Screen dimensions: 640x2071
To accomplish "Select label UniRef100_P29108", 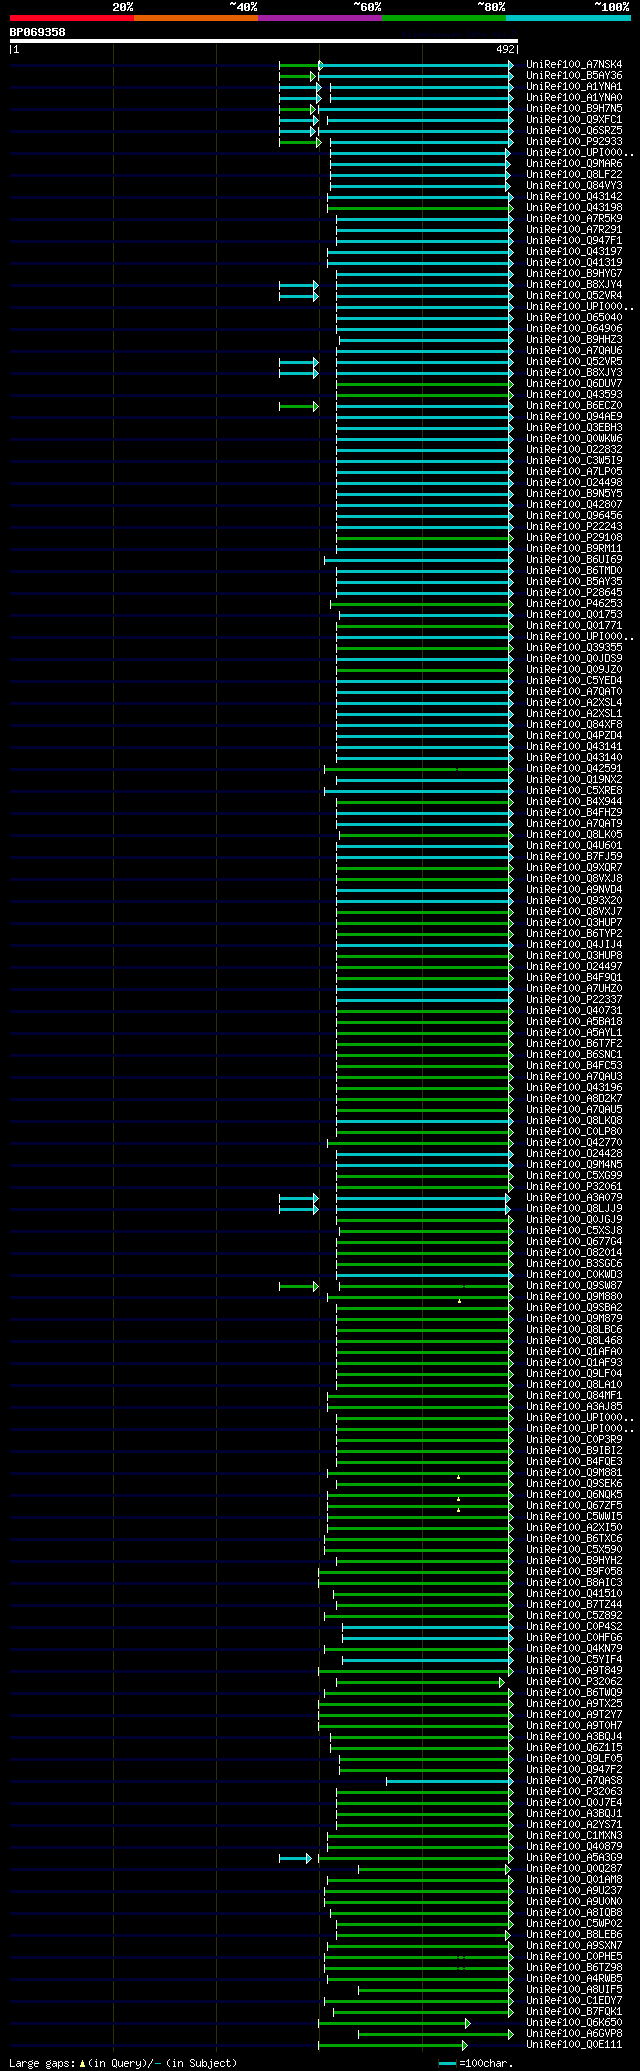I will click(x=574, y=538).
